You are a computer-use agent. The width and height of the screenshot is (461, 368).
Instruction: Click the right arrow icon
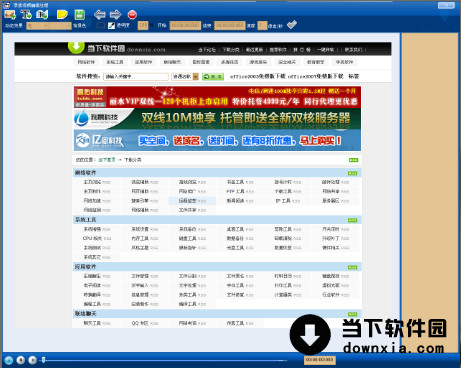[115, 15]
